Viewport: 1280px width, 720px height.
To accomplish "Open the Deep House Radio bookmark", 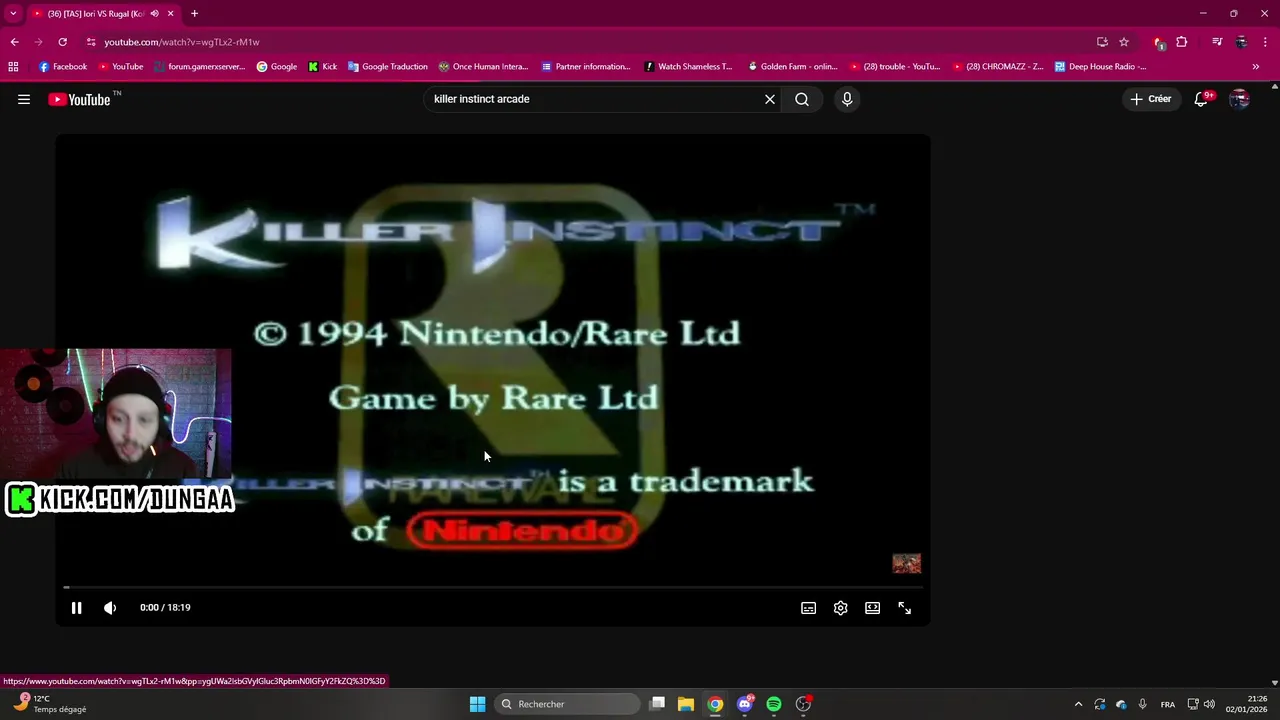I will [x=1100, y=67].
